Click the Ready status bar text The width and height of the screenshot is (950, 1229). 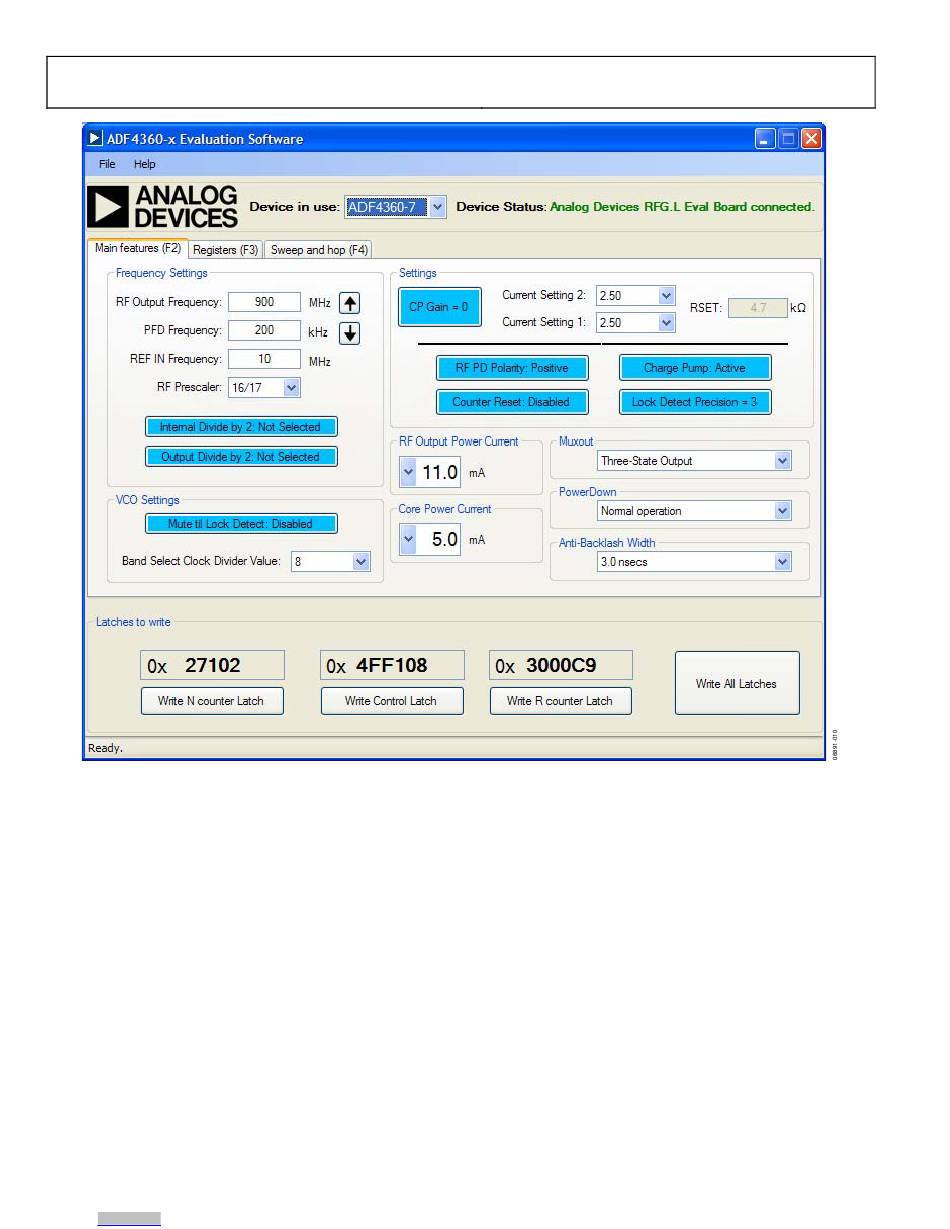tap(105, 747)
